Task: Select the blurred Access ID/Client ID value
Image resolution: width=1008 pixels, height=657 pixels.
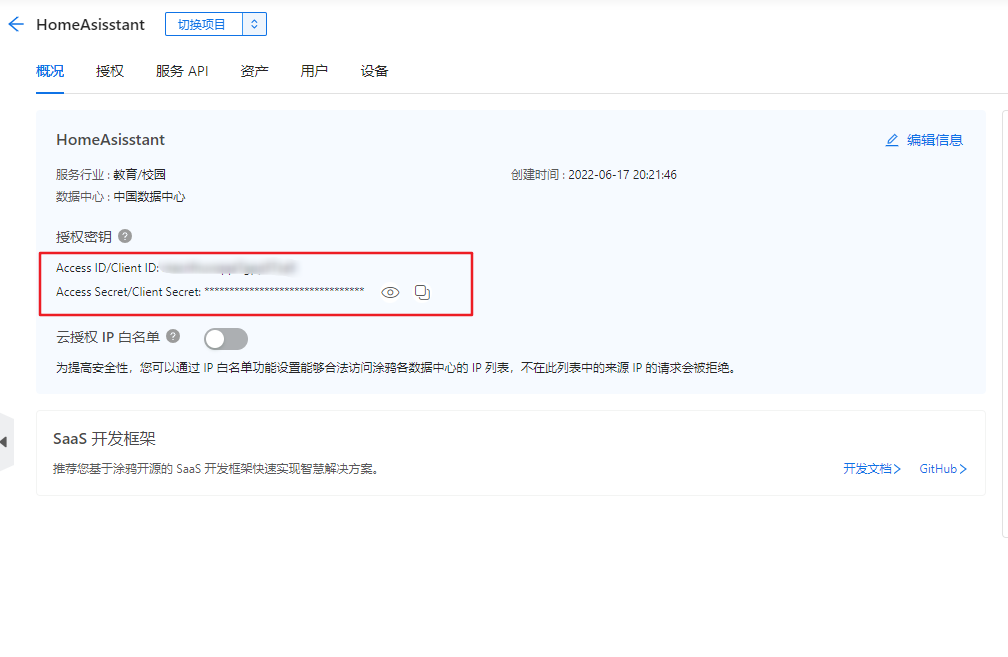Action: [228, 267]
